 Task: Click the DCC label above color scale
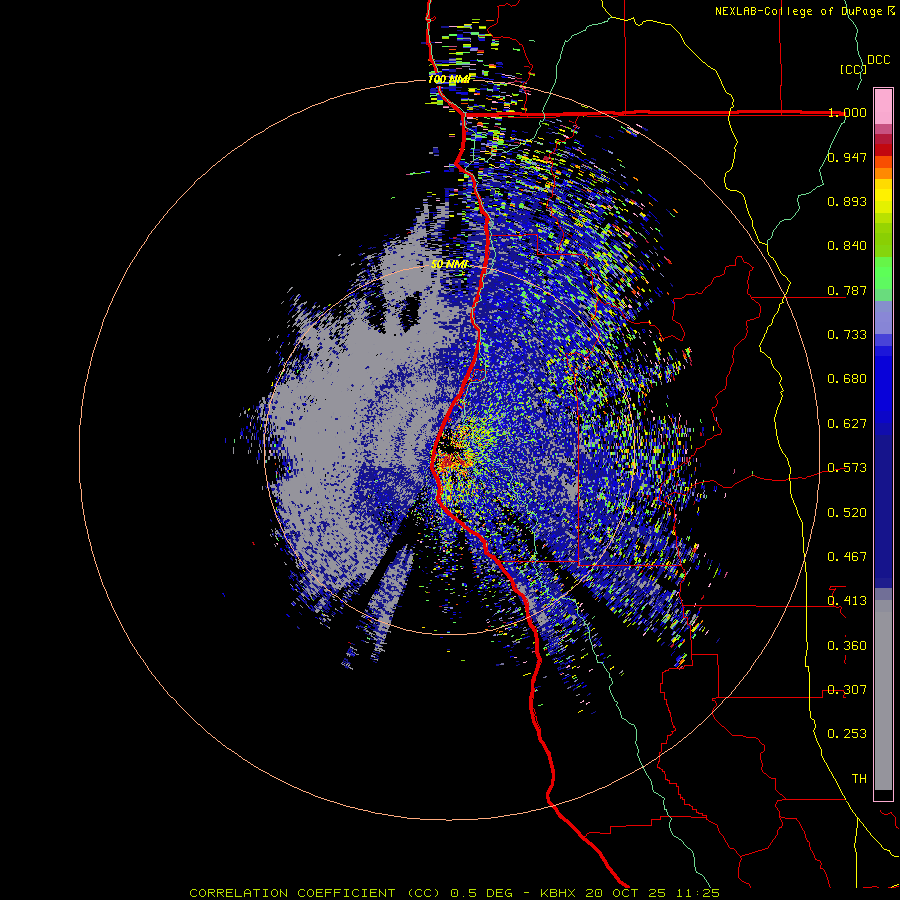(879, 60)
